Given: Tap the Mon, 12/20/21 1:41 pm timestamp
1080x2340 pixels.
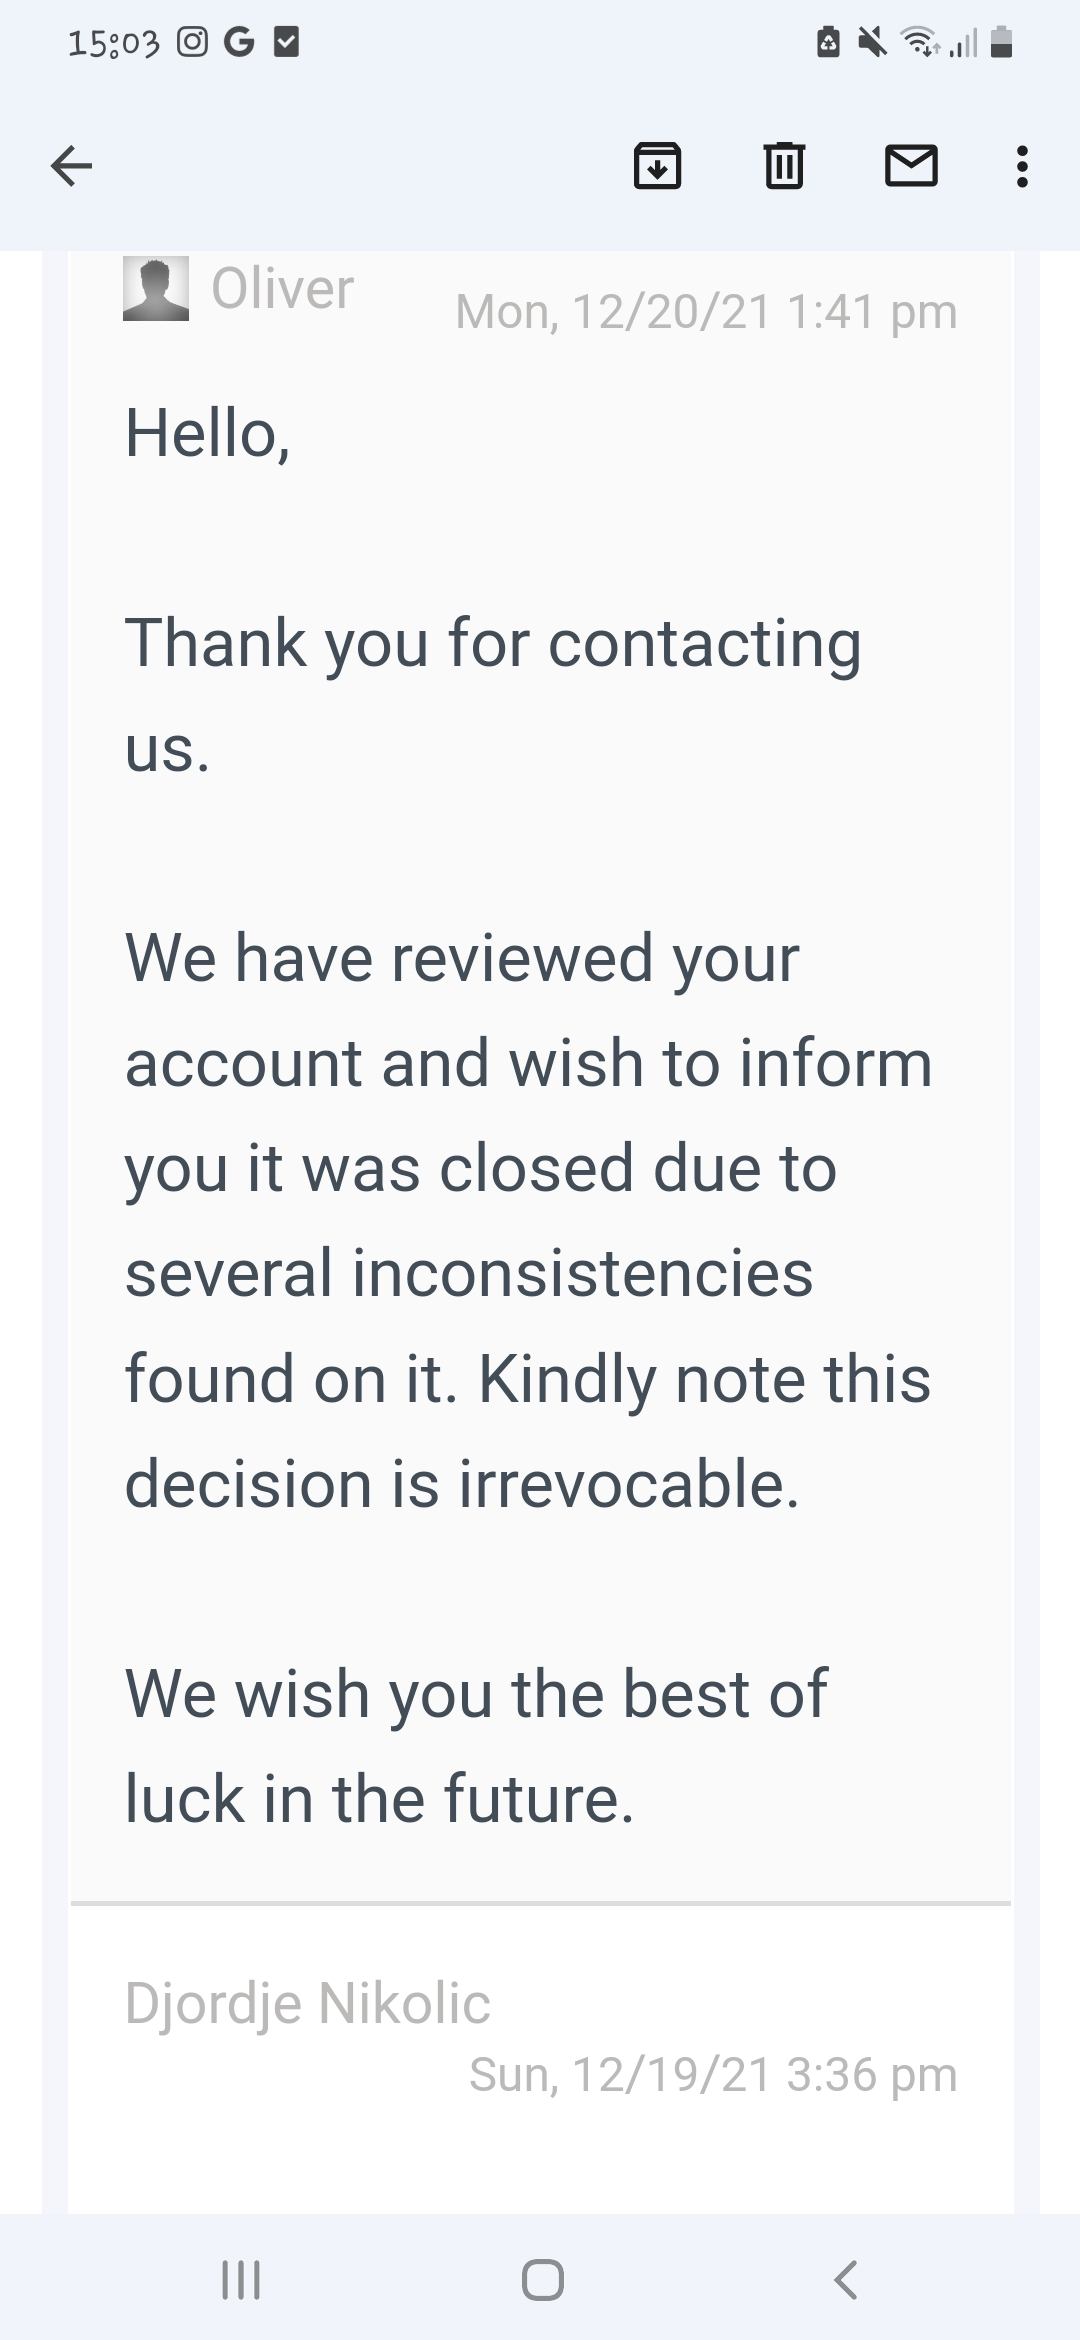Looking at the screenshot, I should 706,311.
